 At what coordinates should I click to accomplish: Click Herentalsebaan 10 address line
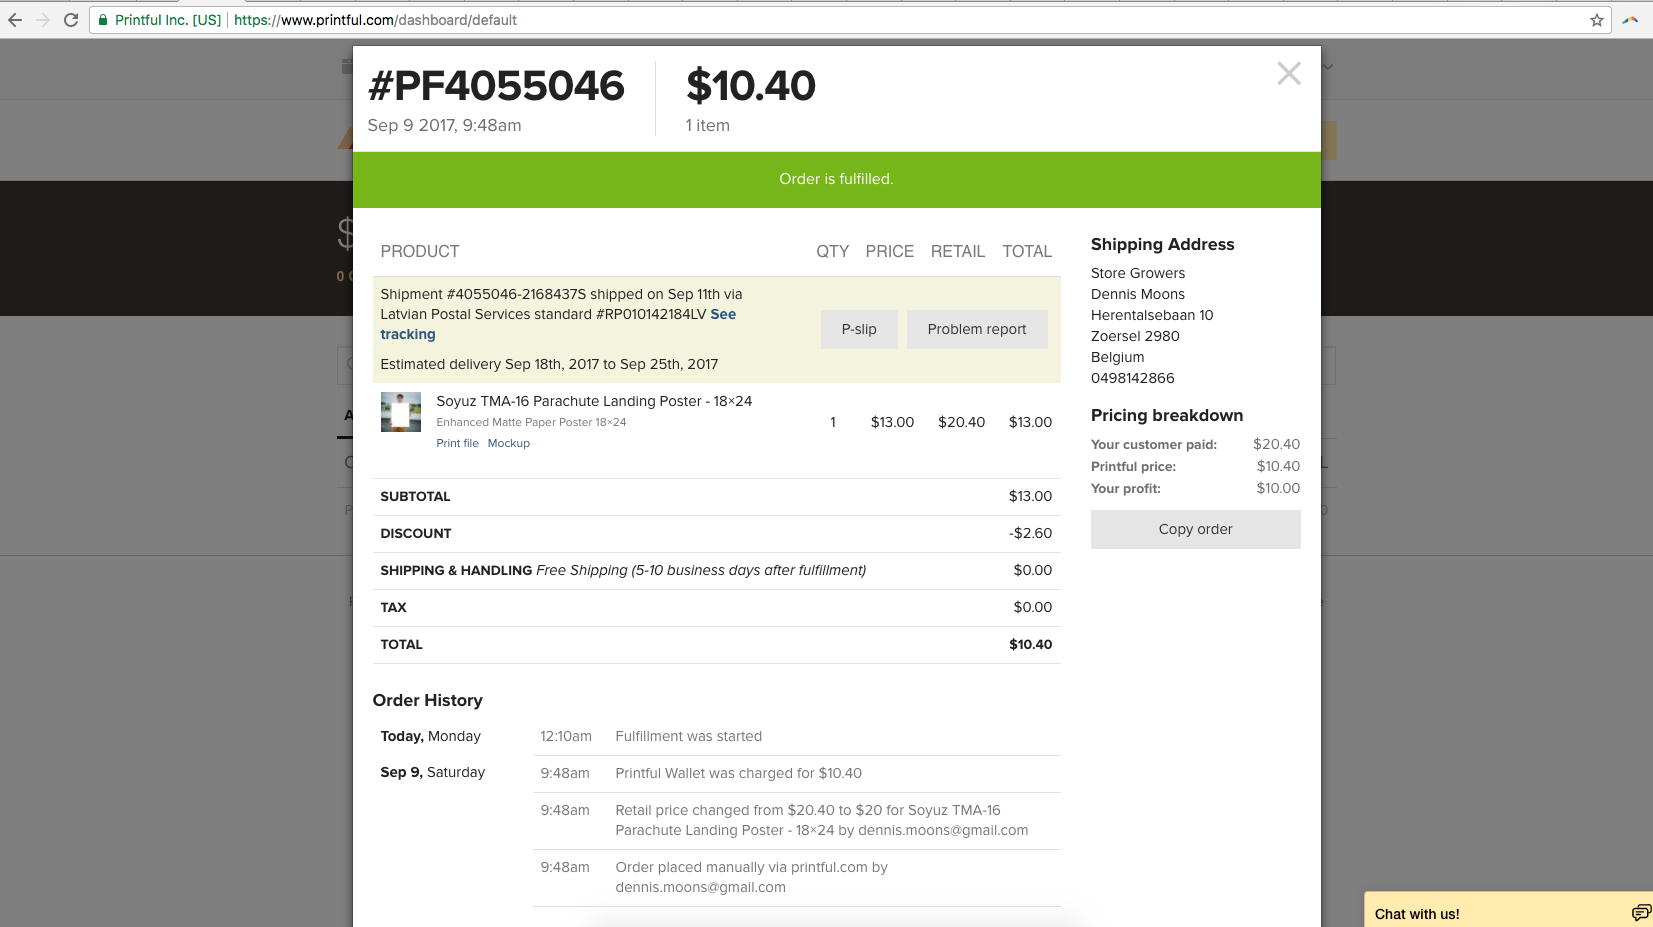point(1152,315)
